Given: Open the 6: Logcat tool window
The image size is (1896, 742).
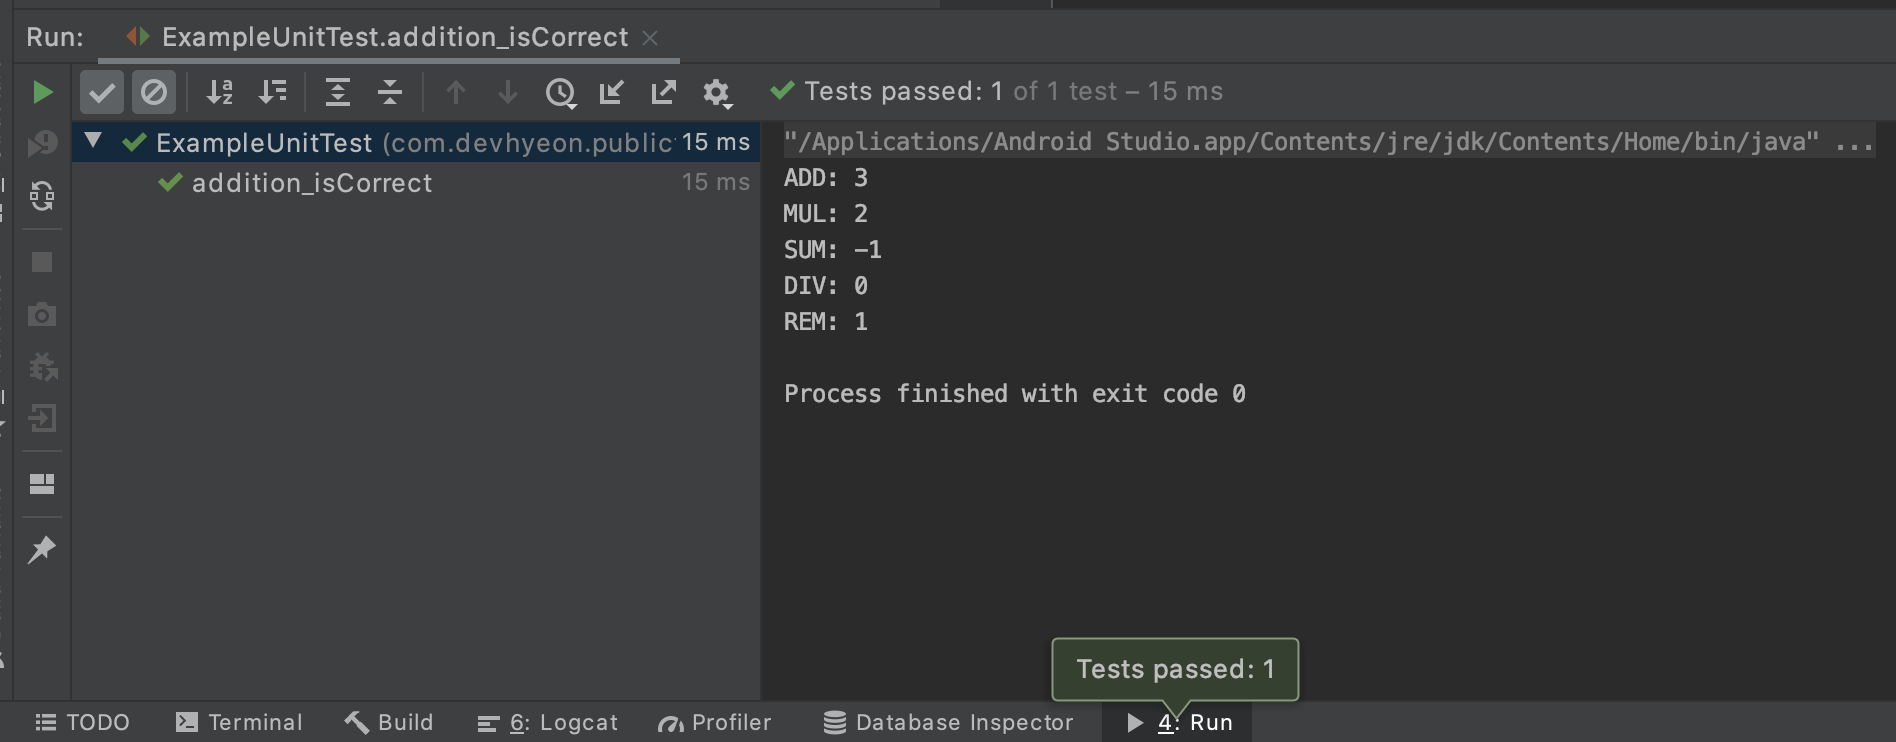Looking at the screenshot, I should click(548, 722).
